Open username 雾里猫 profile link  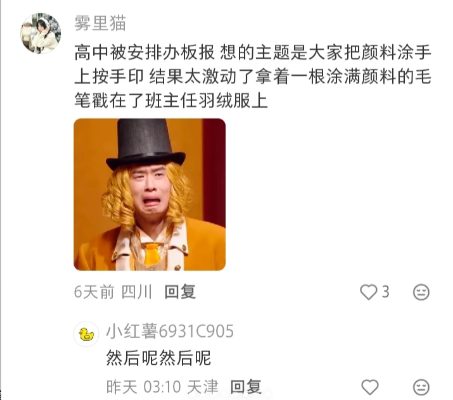coord(100,23)
